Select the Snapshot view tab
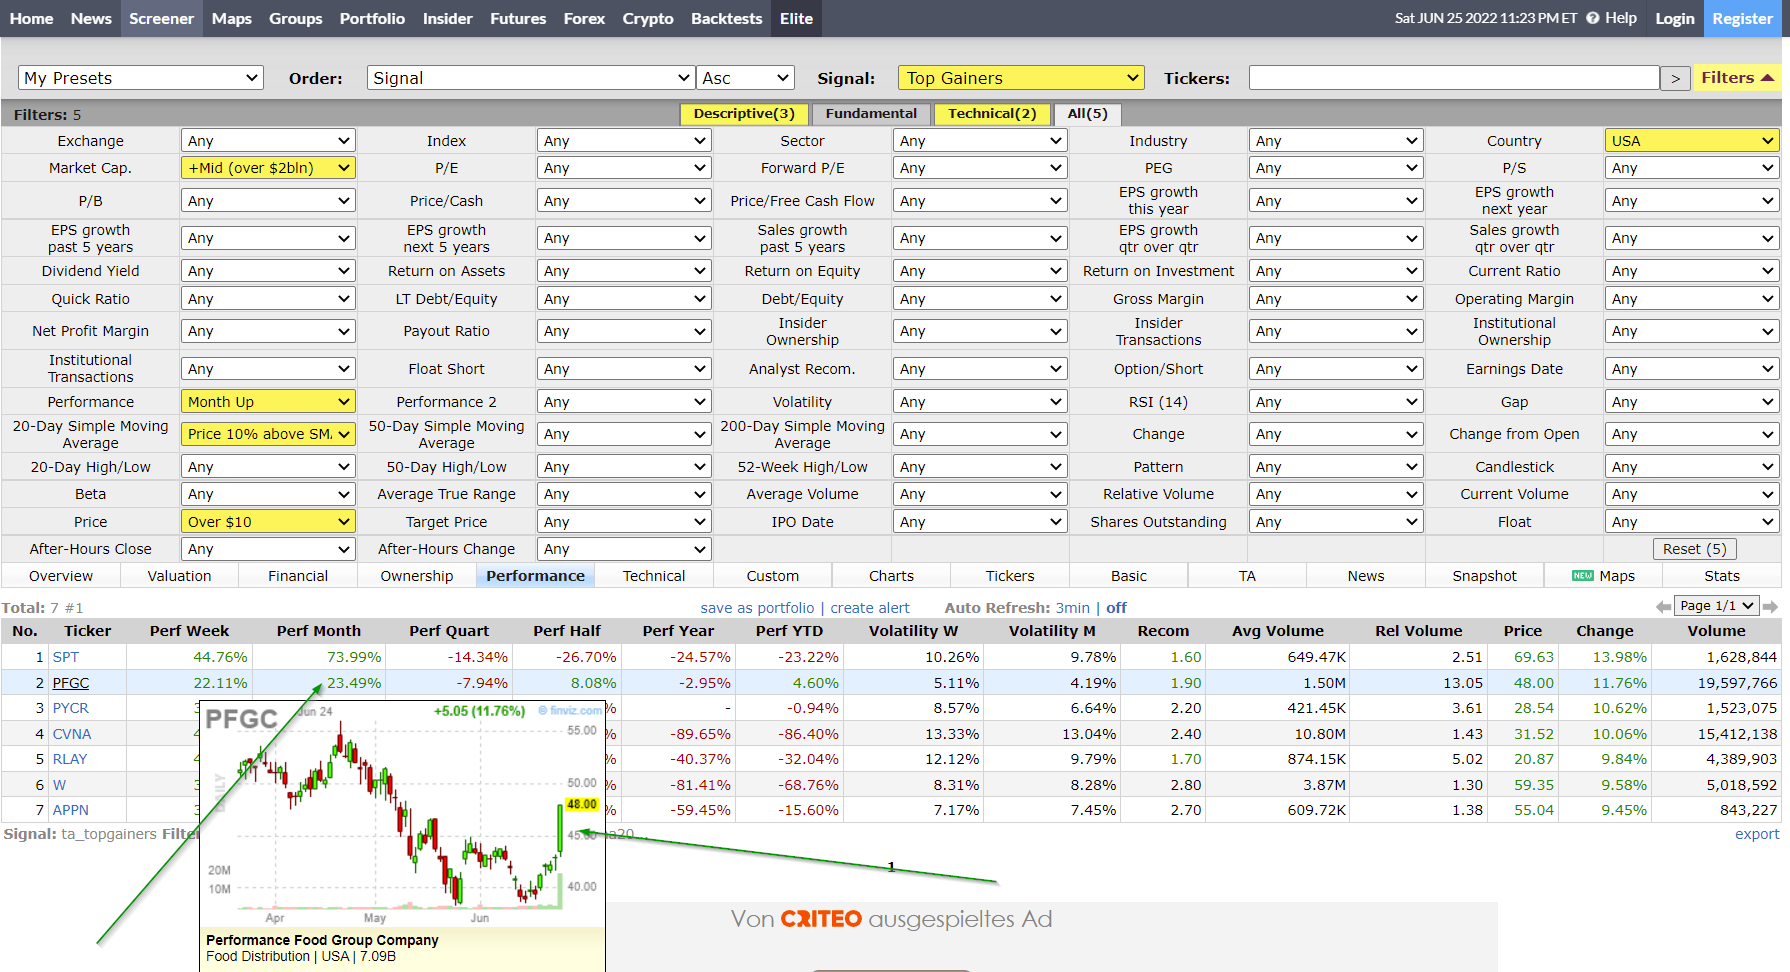The height and width of the screenshot is (972, 1790). pyautogui.click(x=1485, y=576)
